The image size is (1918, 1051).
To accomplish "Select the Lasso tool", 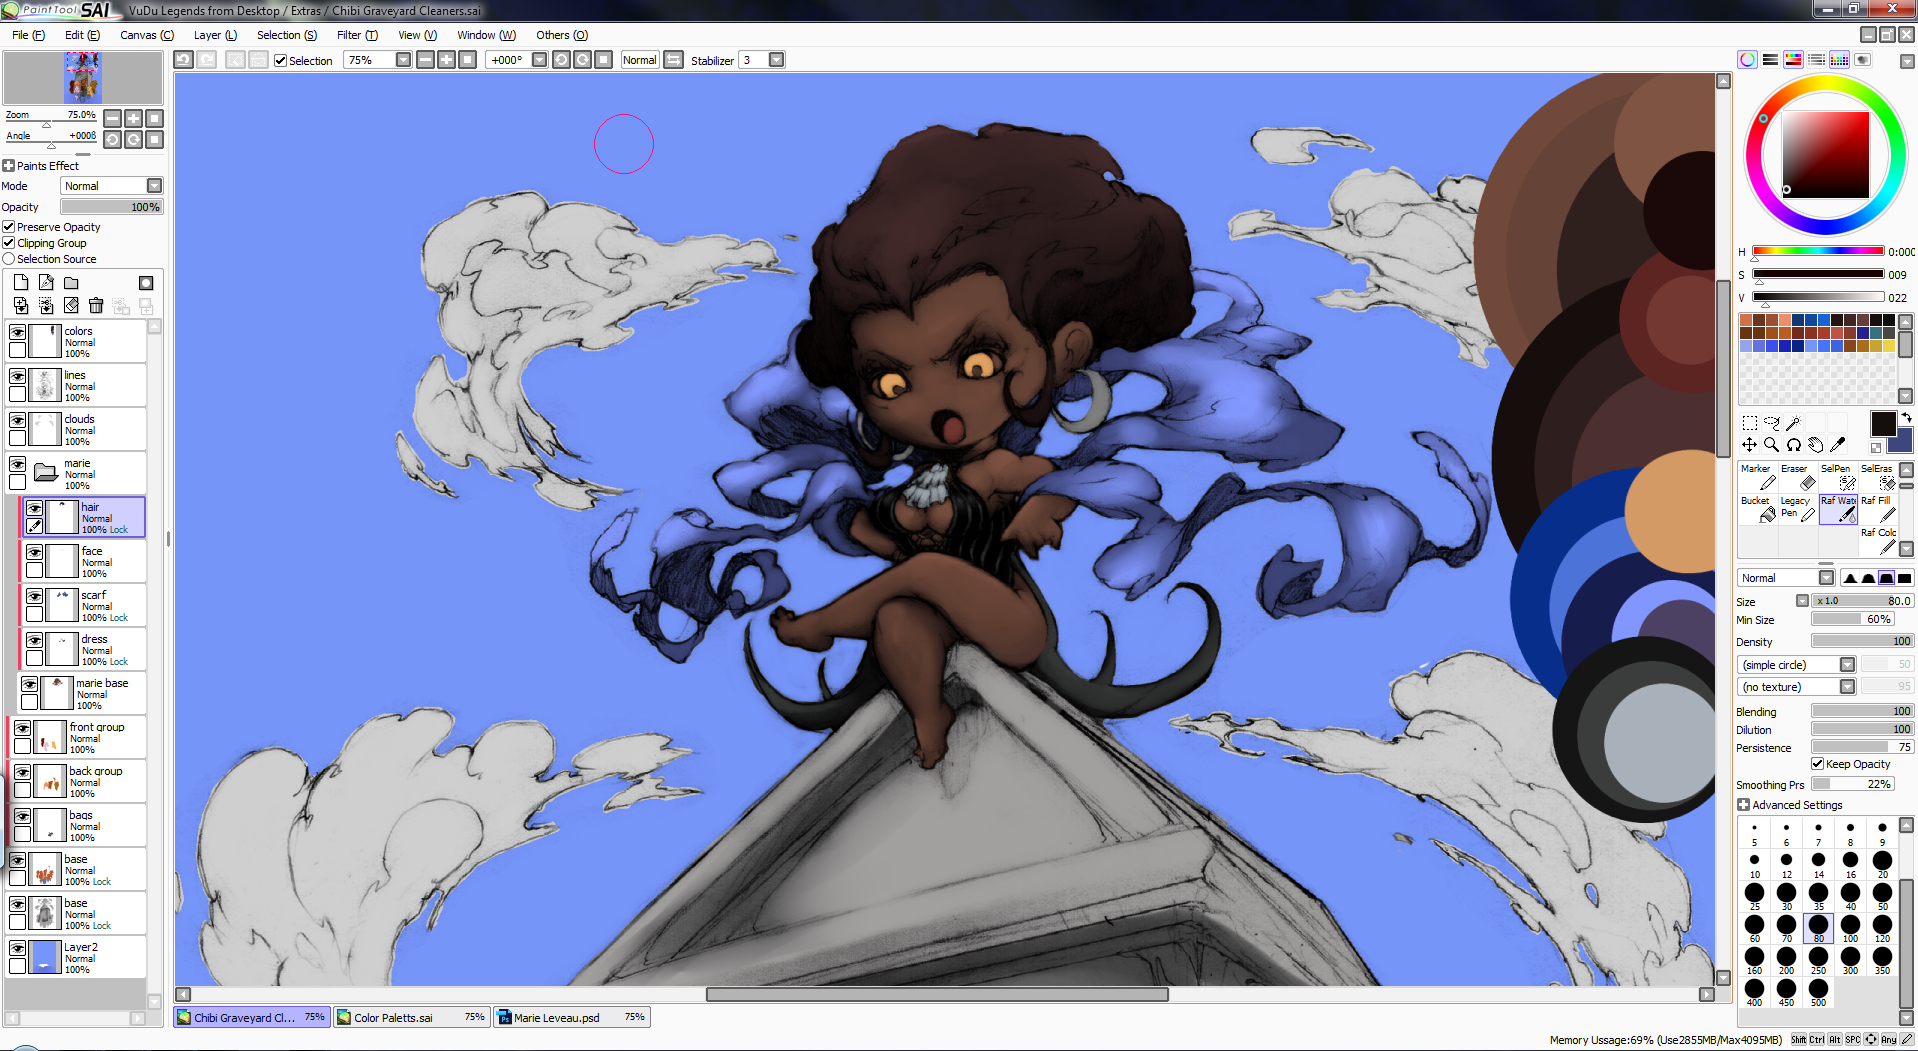I will click(1771, 423).
